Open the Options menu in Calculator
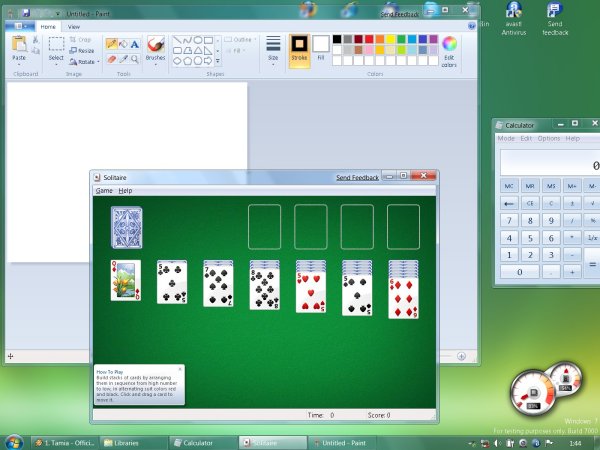The width and height of the screenshot is (600, 450). [x=549, y=138]
